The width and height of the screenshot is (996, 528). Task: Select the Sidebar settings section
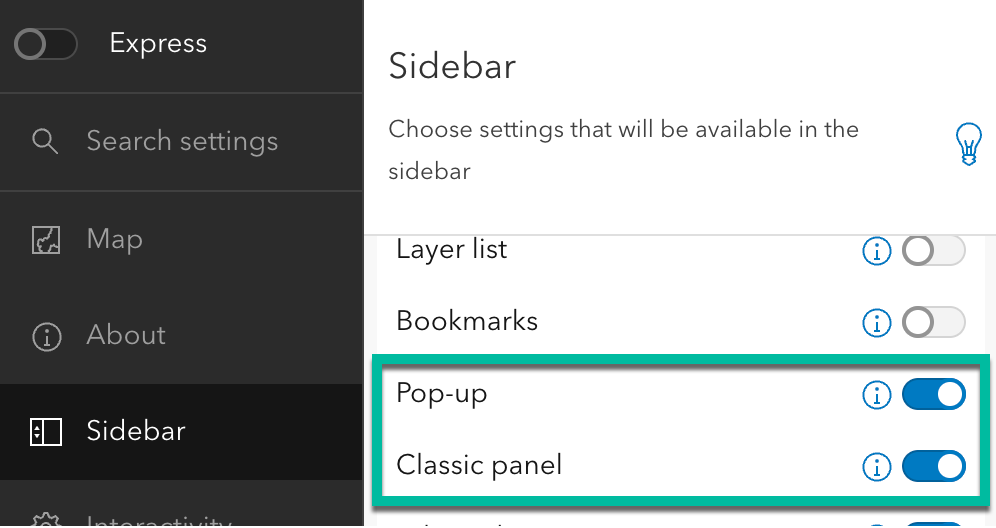(136, 432)
